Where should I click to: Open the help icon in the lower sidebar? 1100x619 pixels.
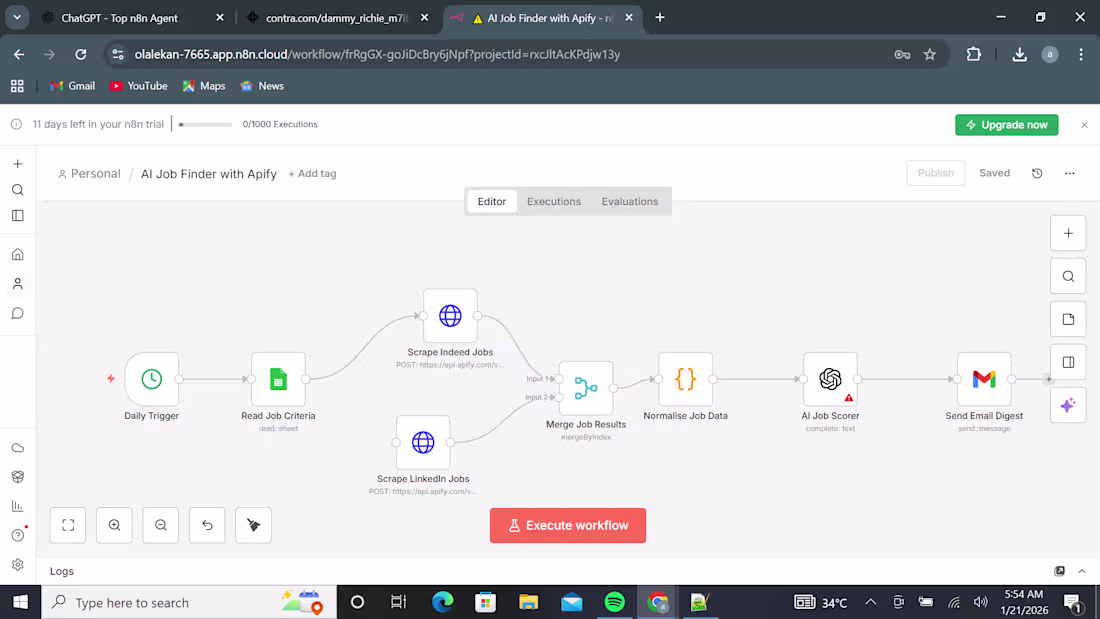pos(17,535)
